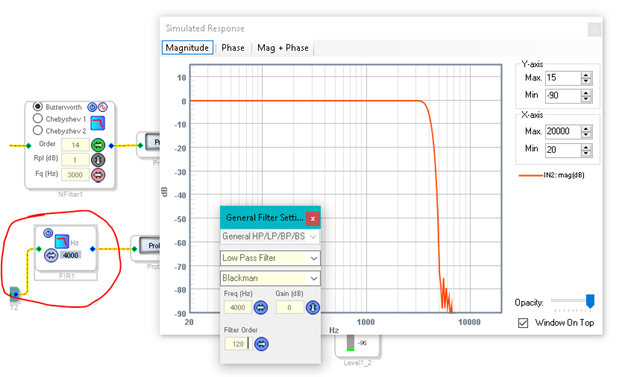Viewport: 639px width, 377px height.
Task: Click the Gain (dB) field showing 0
Action: (x=290, y=307)
